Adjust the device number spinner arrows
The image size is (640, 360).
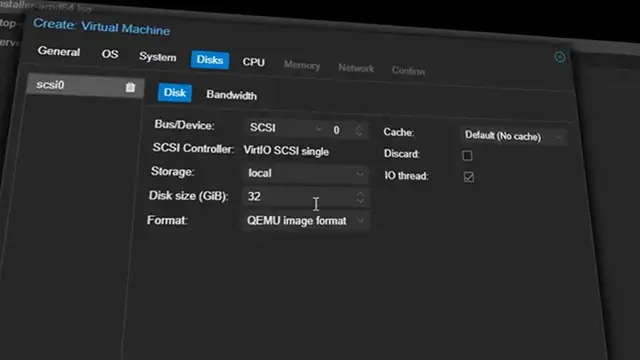coord(359,131)
